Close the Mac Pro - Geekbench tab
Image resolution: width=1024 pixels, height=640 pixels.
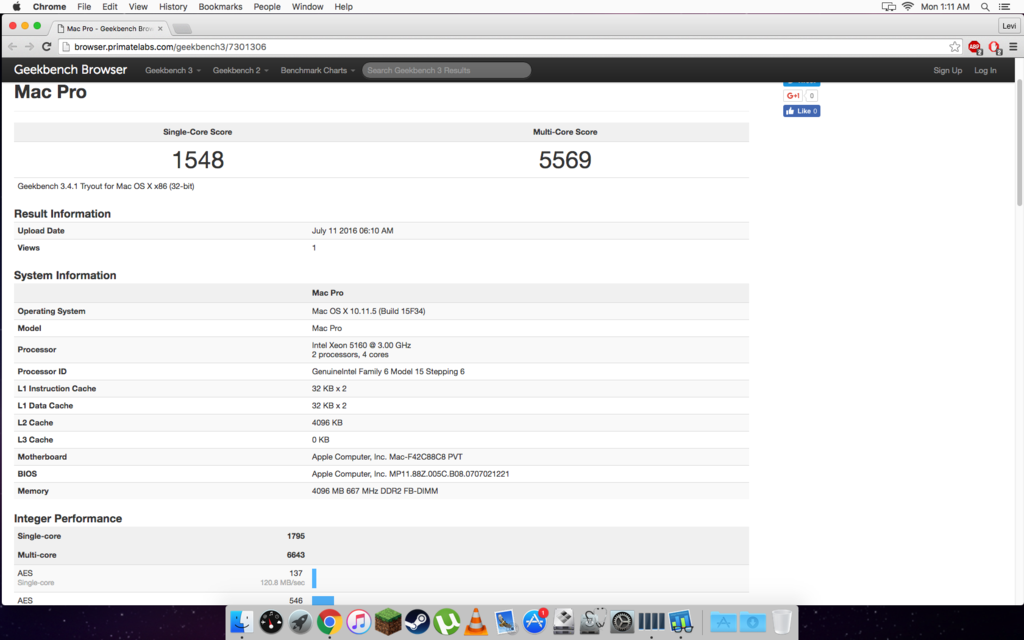point(160,28)
